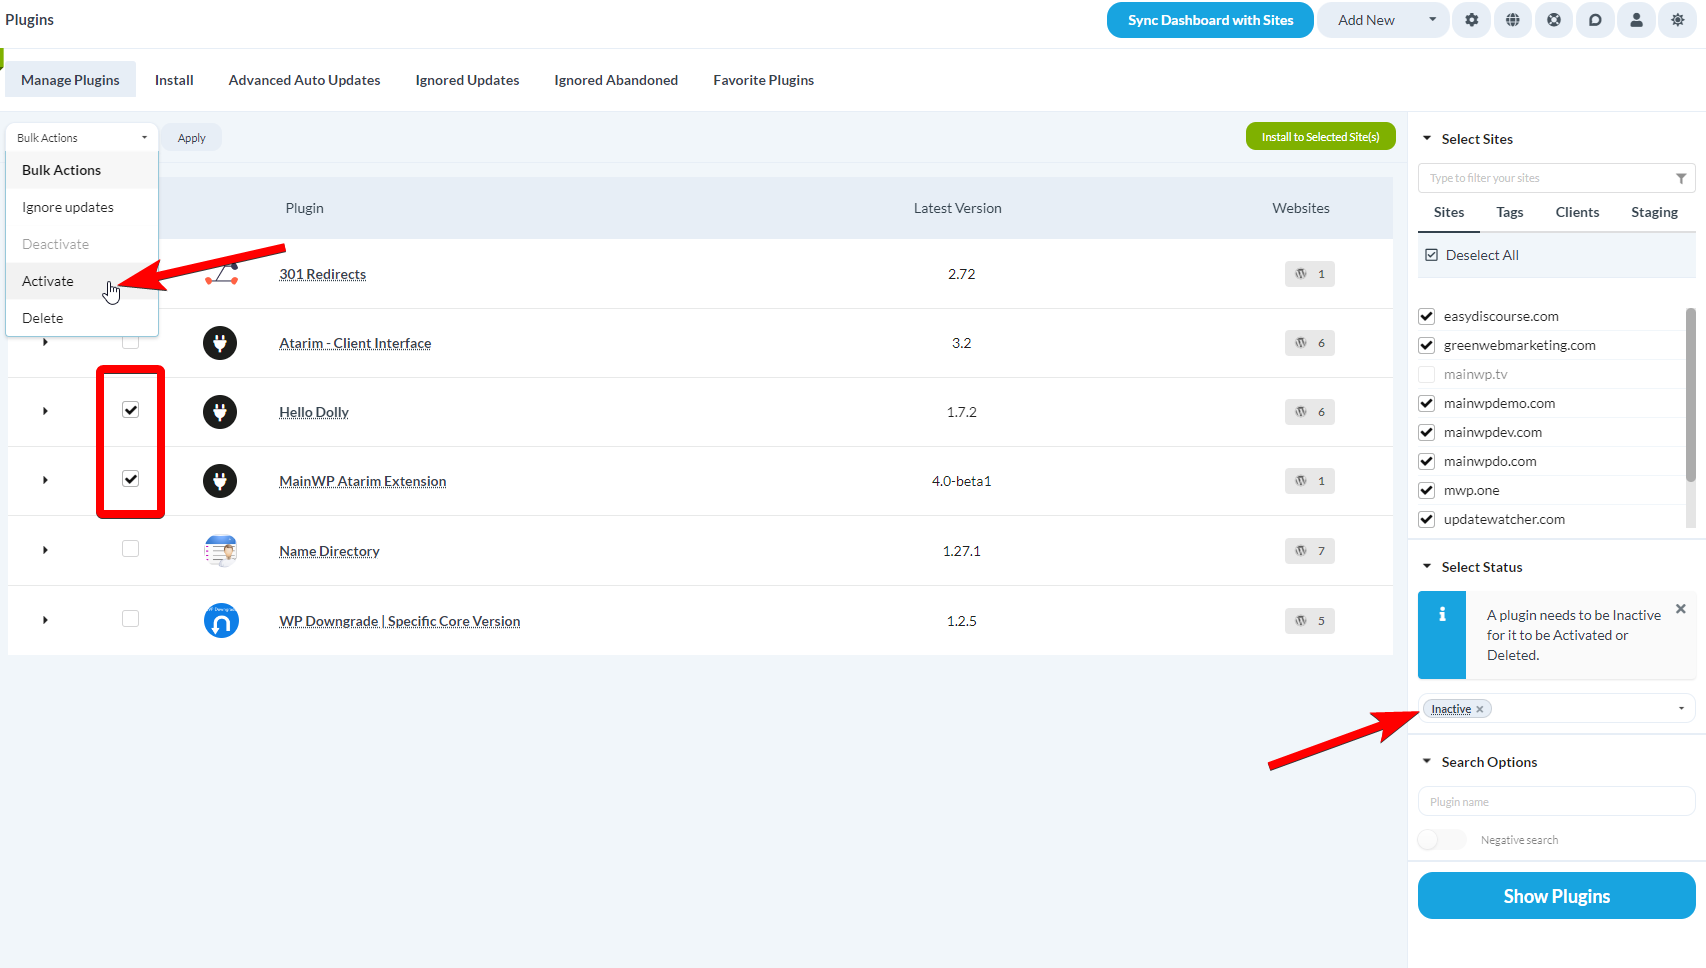The image size is (1706, 968).
Task: Click inside the Plugin name search field
Action: (1554, 800)
